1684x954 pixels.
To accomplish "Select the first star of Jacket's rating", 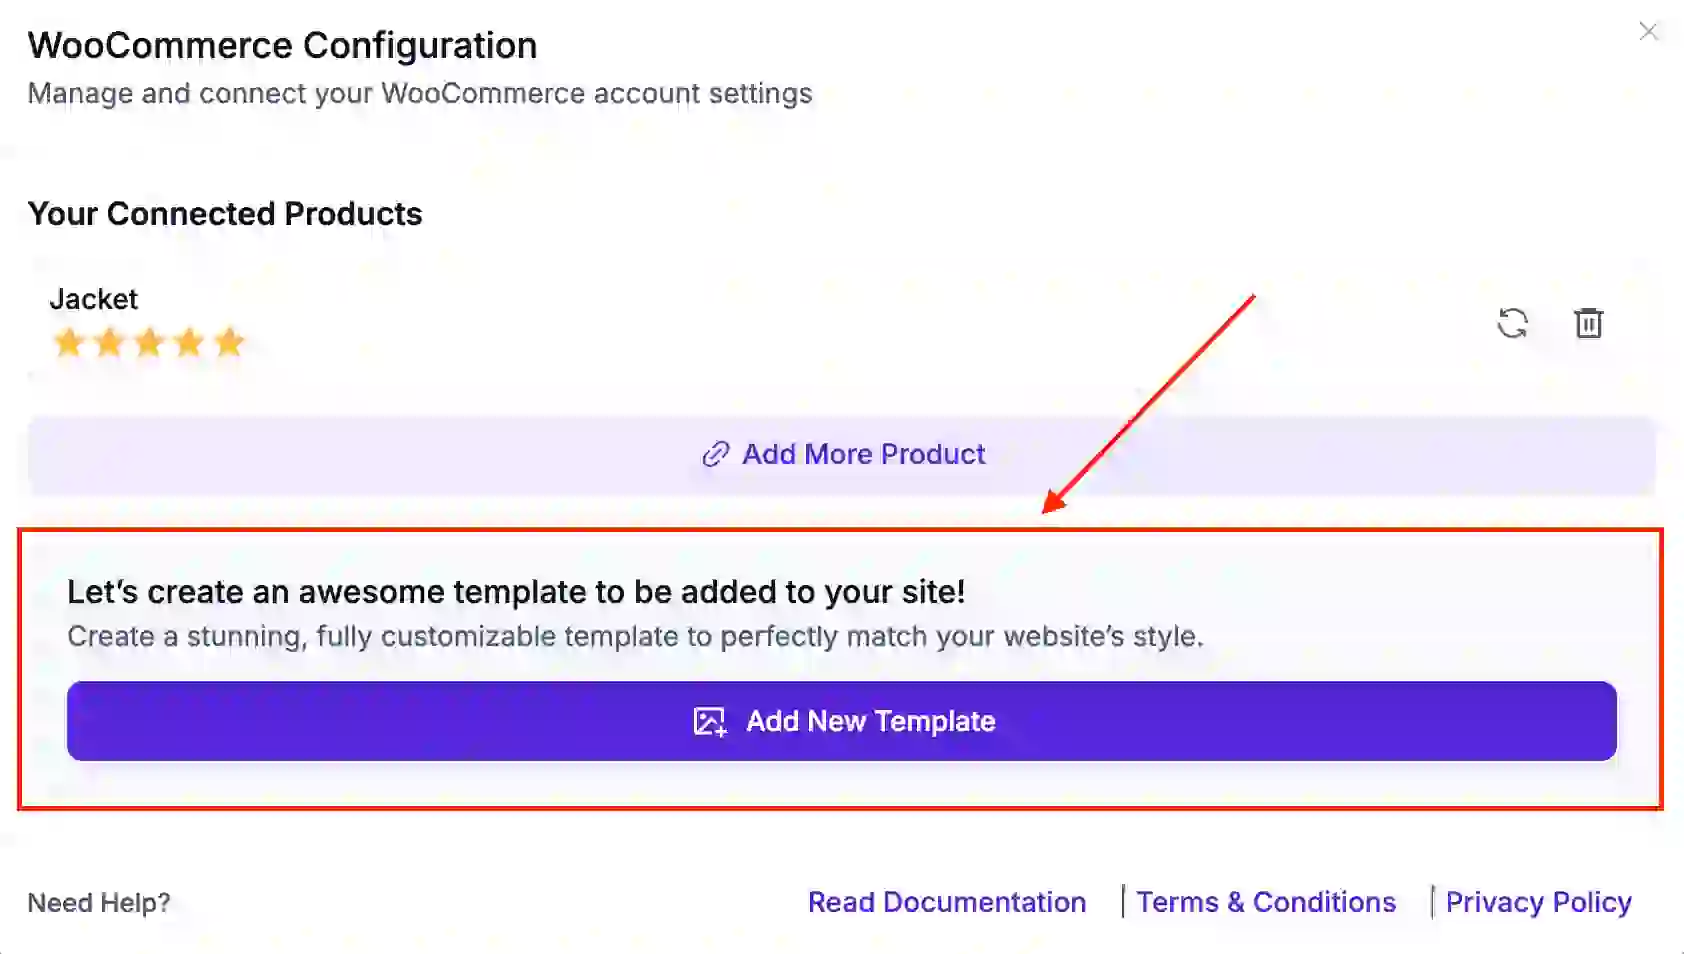I will 68,342.
